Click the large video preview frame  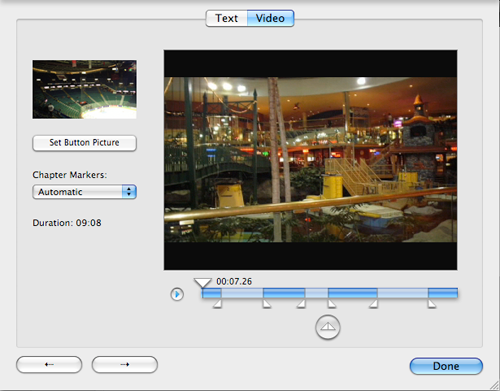[310, 160]
